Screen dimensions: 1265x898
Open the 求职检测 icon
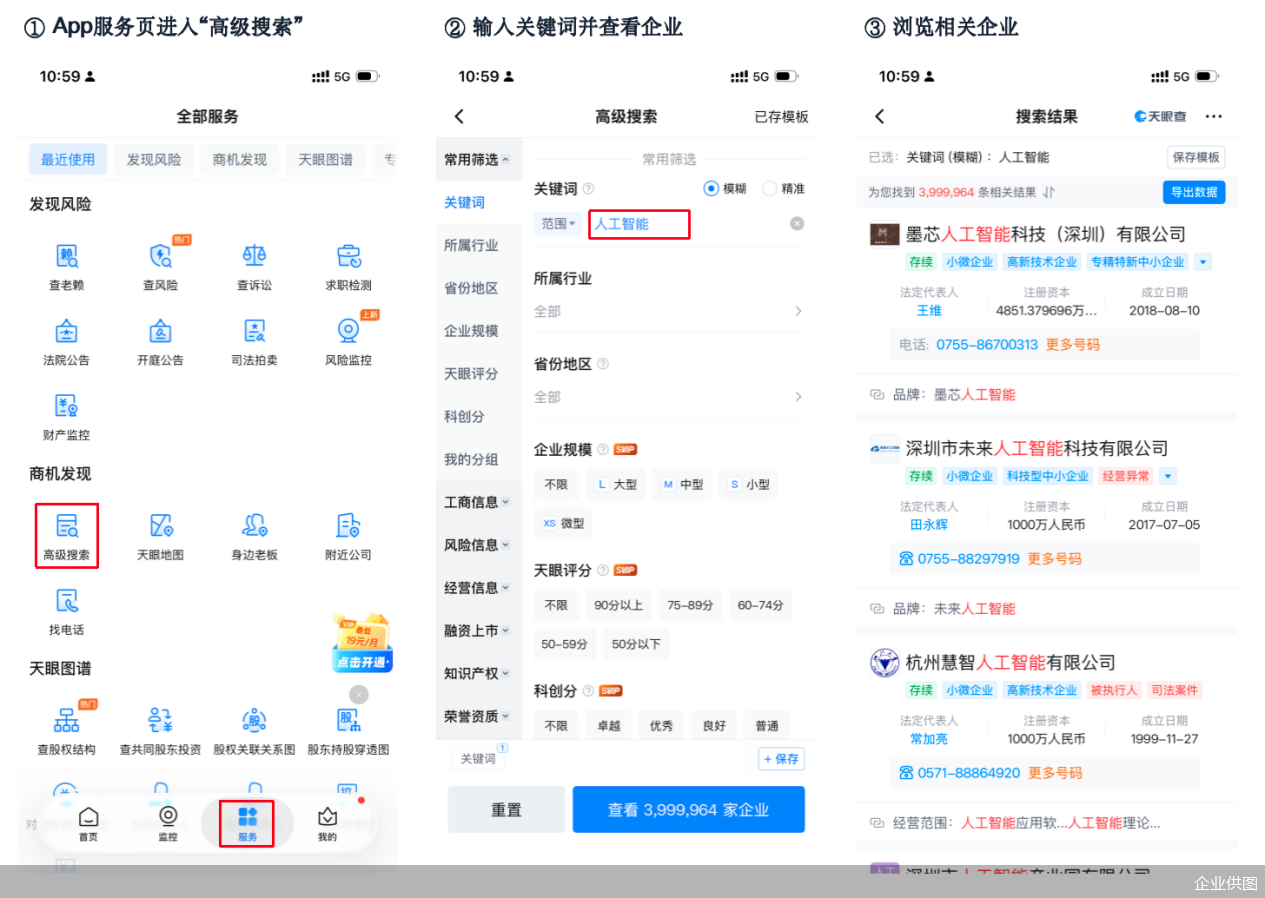coord(348,258)
